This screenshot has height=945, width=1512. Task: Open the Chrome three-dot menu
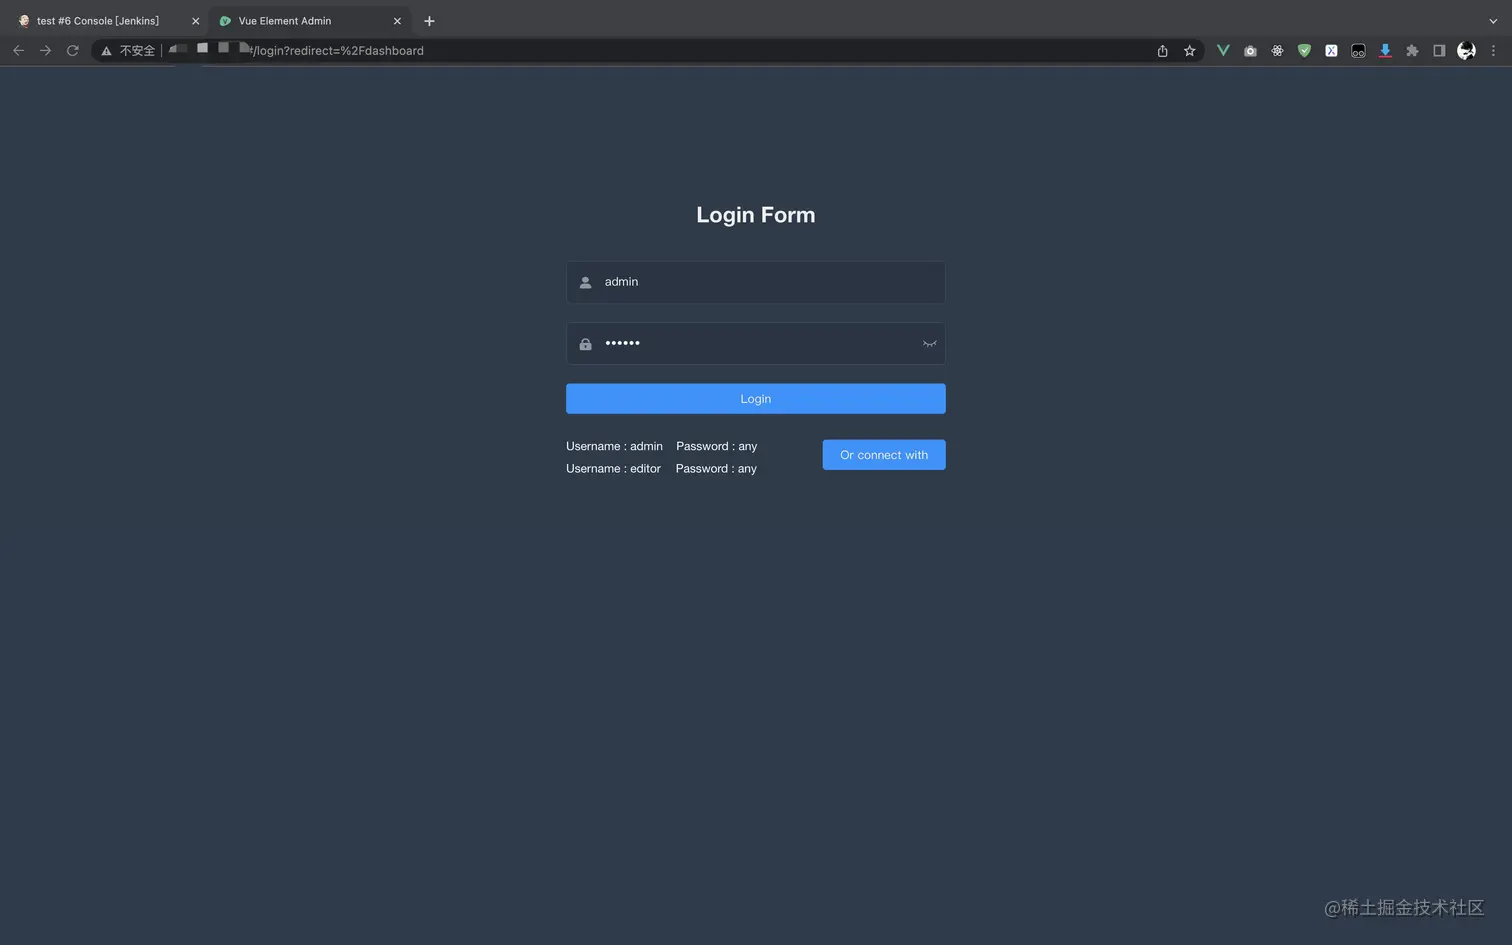click(1493, 51)
